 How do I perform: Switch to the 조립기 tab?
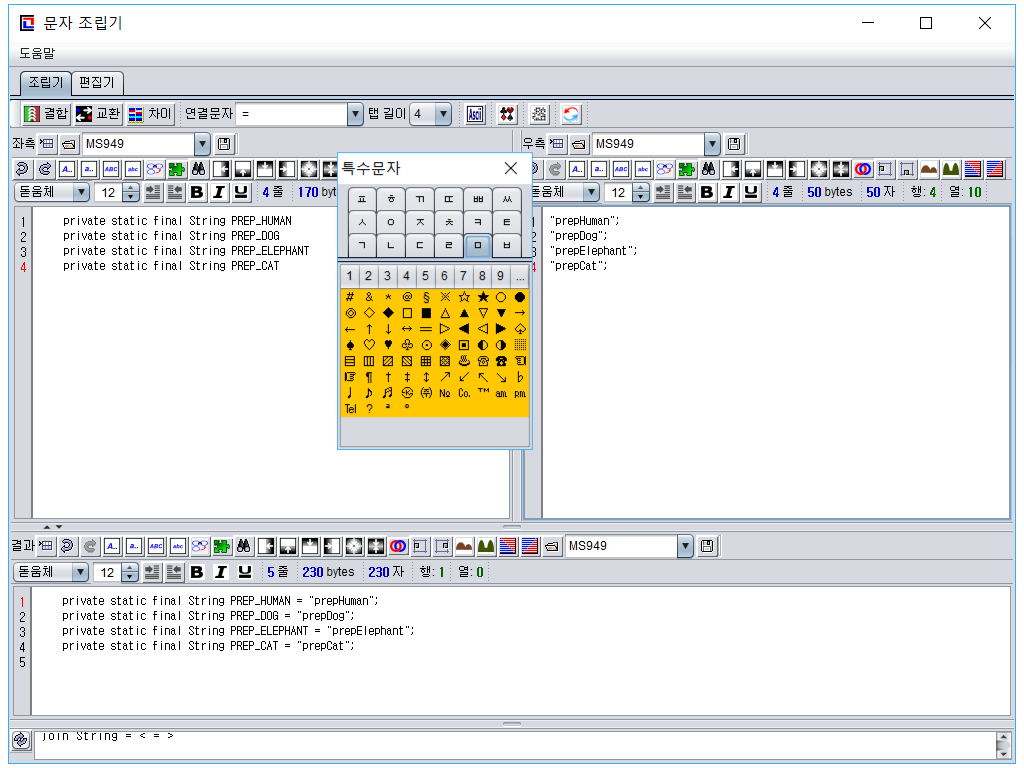pos(45,82)
